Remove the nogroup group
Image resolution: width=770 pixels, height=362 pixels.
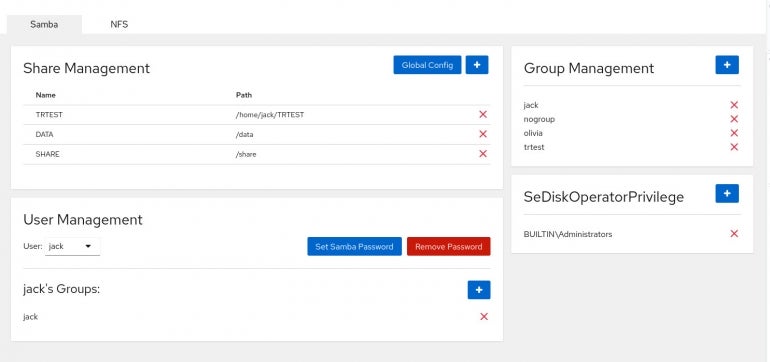point(734,119)
